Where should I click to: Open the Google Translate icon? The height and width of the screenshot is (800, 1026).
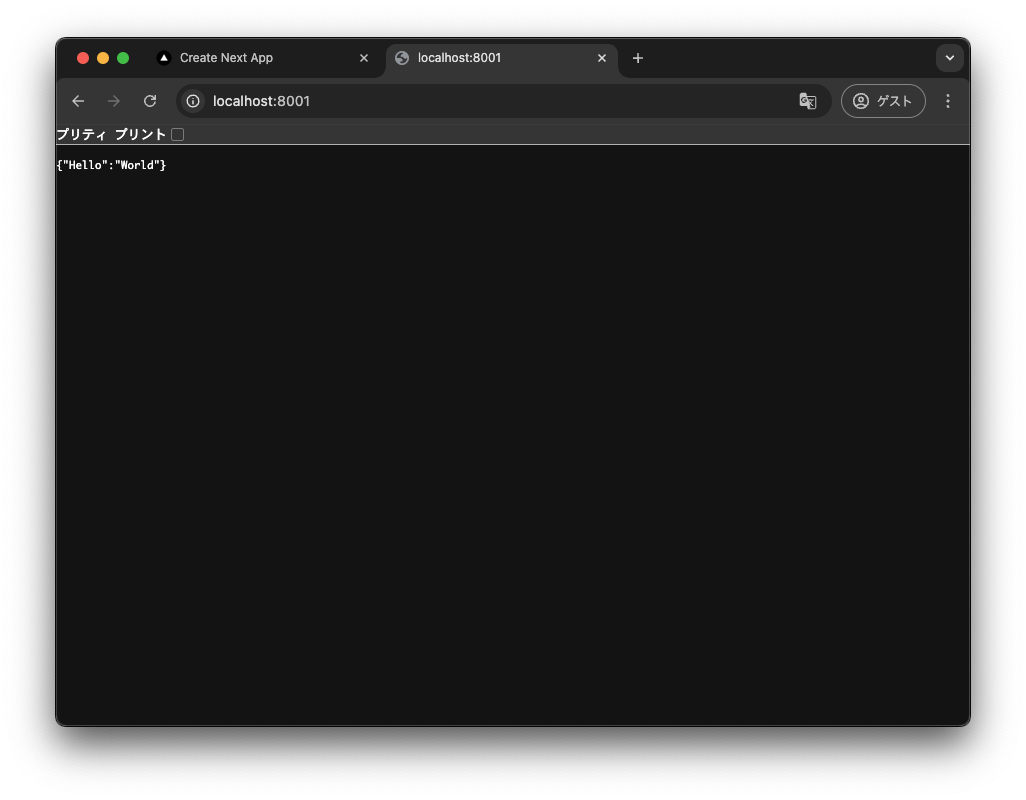807,101
